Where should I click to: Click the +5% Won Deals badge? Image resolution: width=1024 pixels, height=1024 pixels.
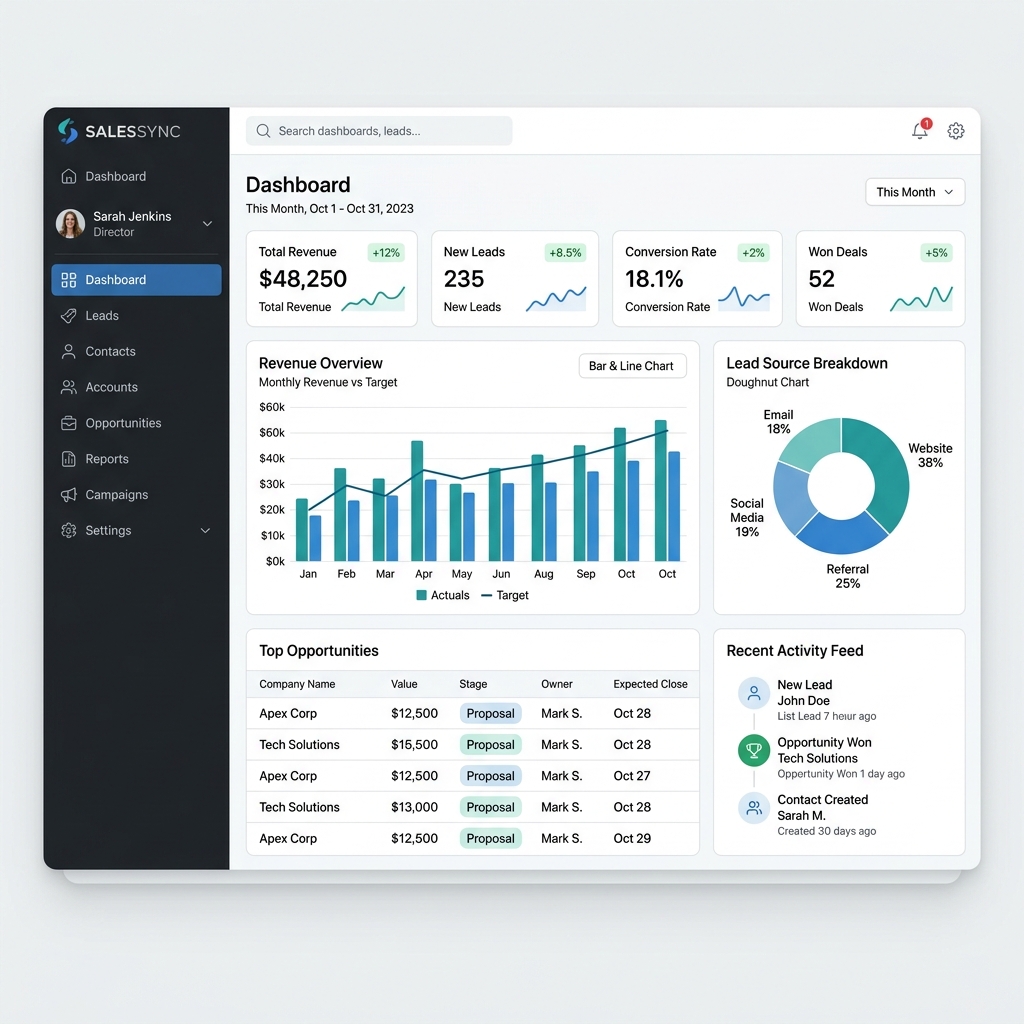(936, 253)
